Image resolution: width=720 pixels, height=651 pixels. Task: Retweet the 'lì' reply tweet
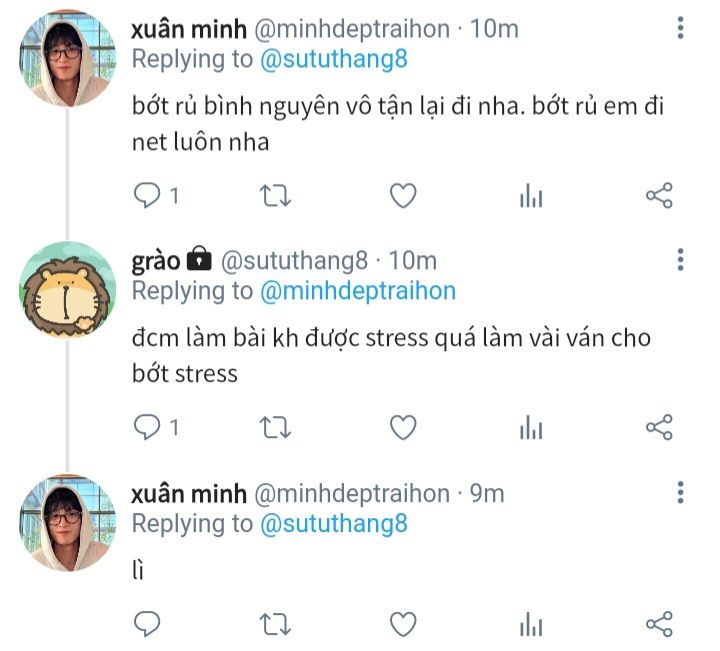tap(275, 624)
